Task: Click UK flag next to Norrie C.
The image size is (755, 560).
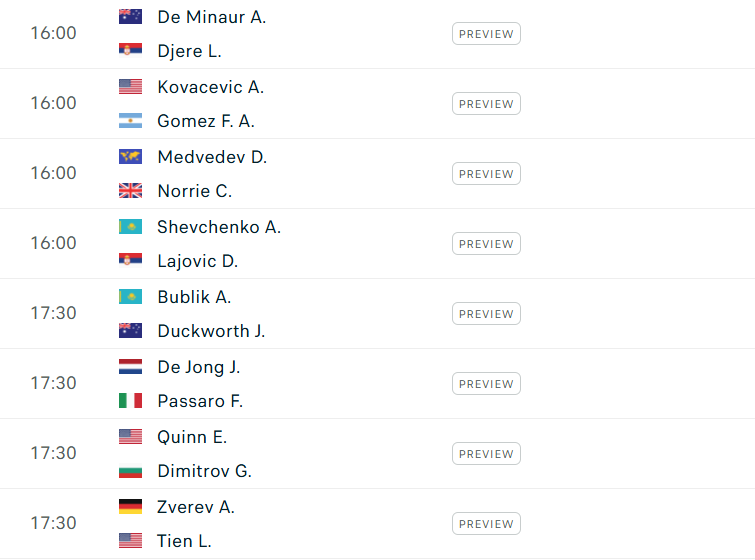Action: pyautogui.click(x=130, y=191)
